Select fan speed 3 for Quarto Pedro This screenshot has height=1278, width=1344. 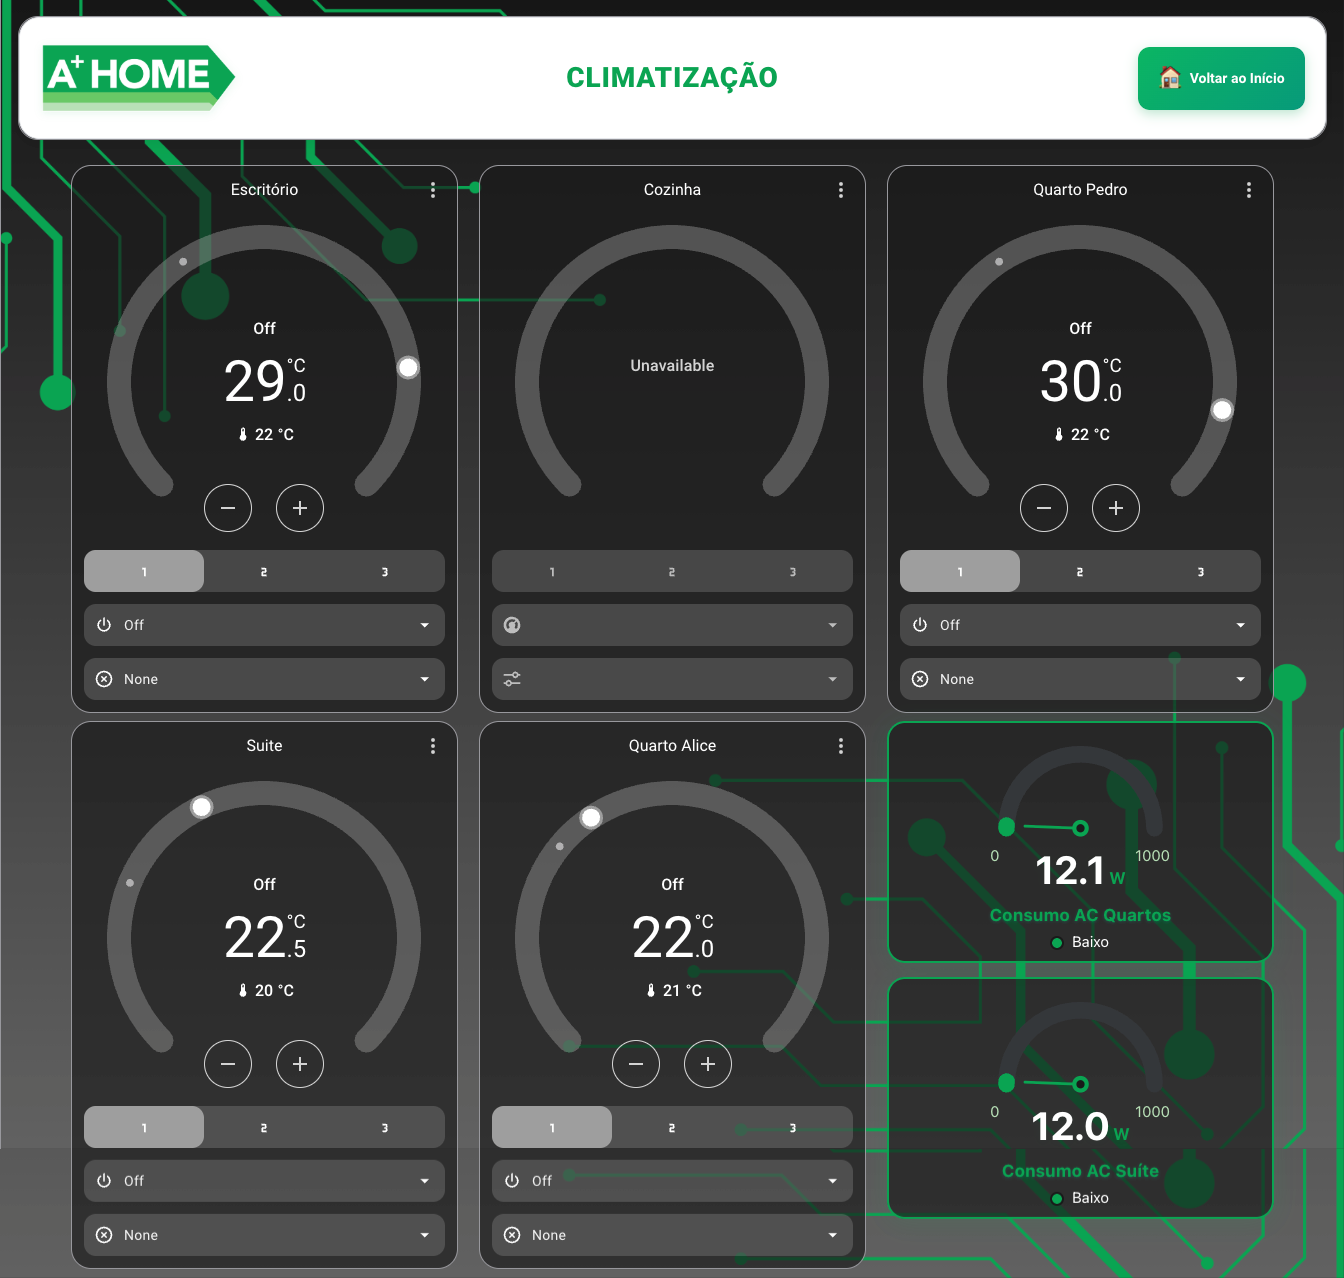tap(1200, 572)
